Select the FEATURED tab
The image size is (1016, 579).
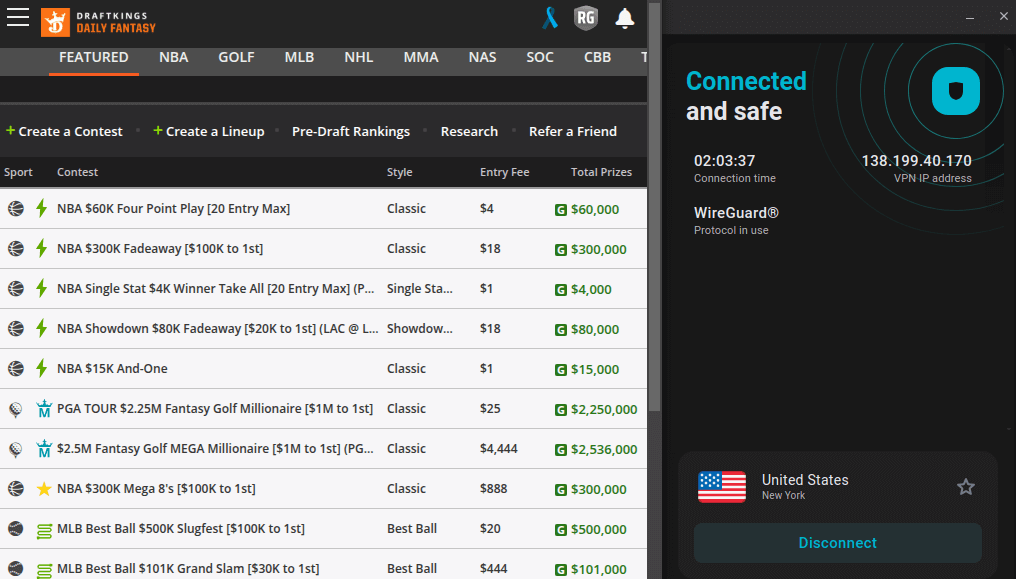coord(94,58)
